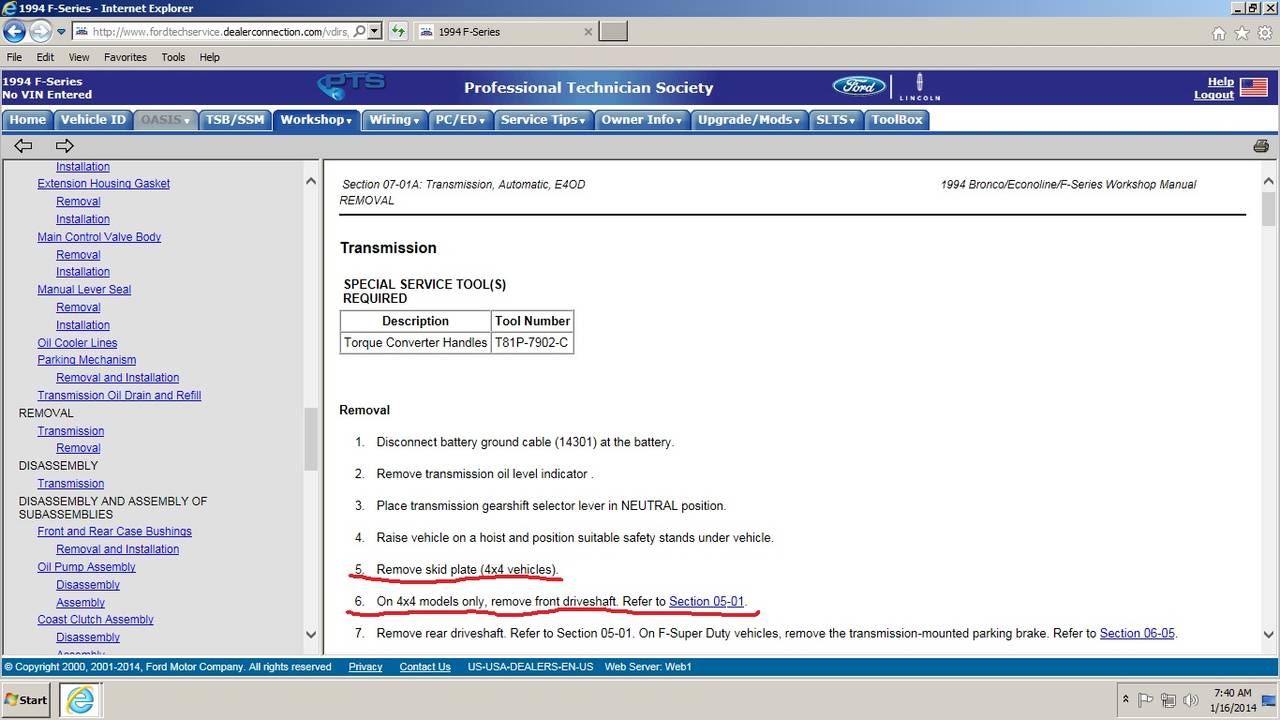1280x720 pixels.
Task: Expand the Owner Info dropdown tab
Action: pos(642,120)
